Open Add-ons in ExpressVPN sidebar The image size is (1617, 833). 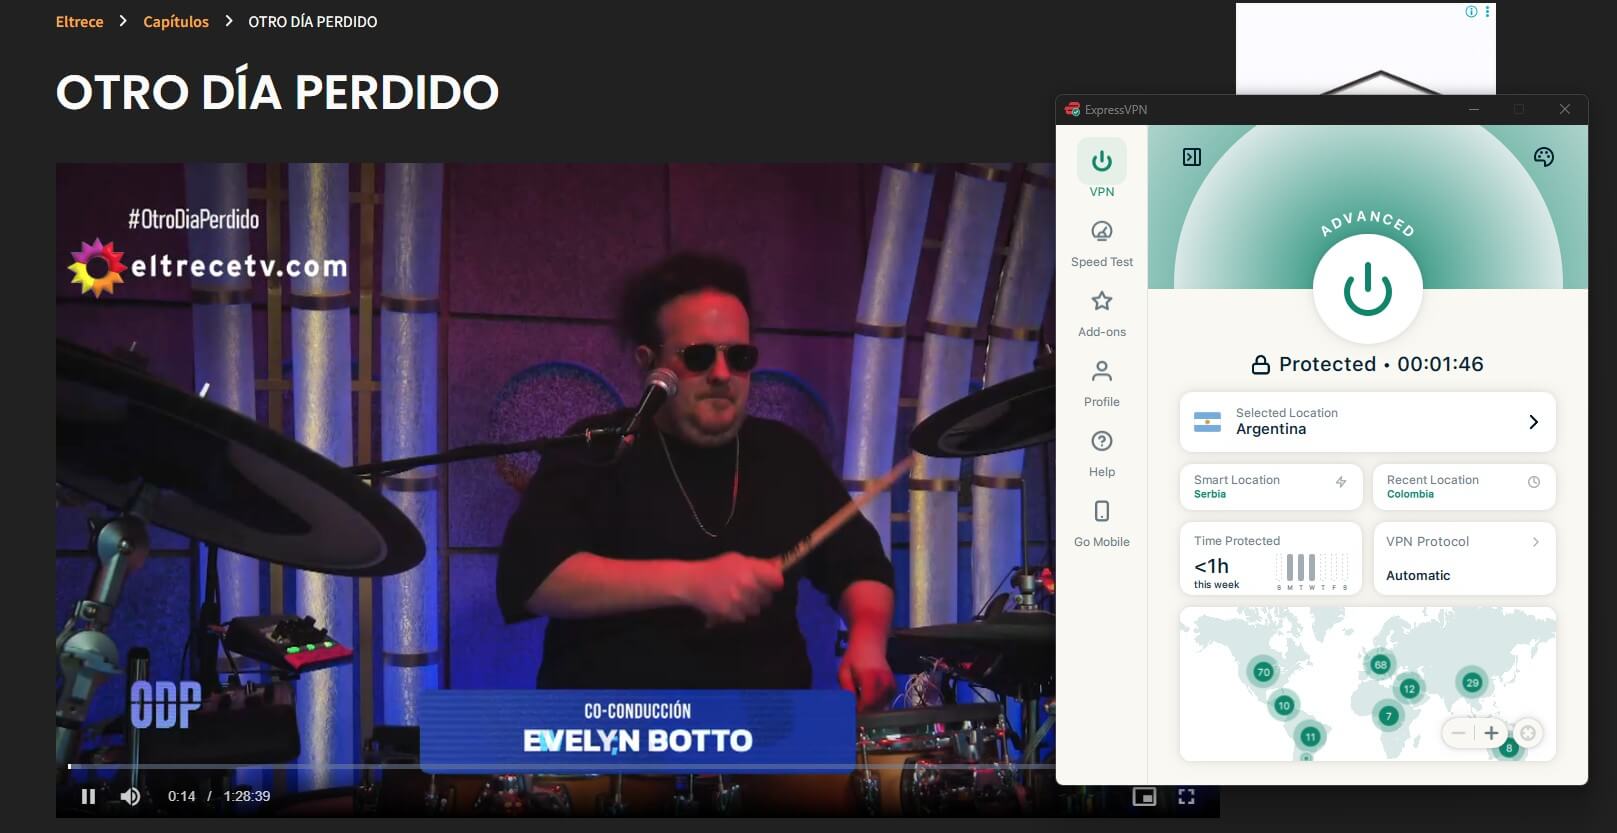(x=1102, y=314)
